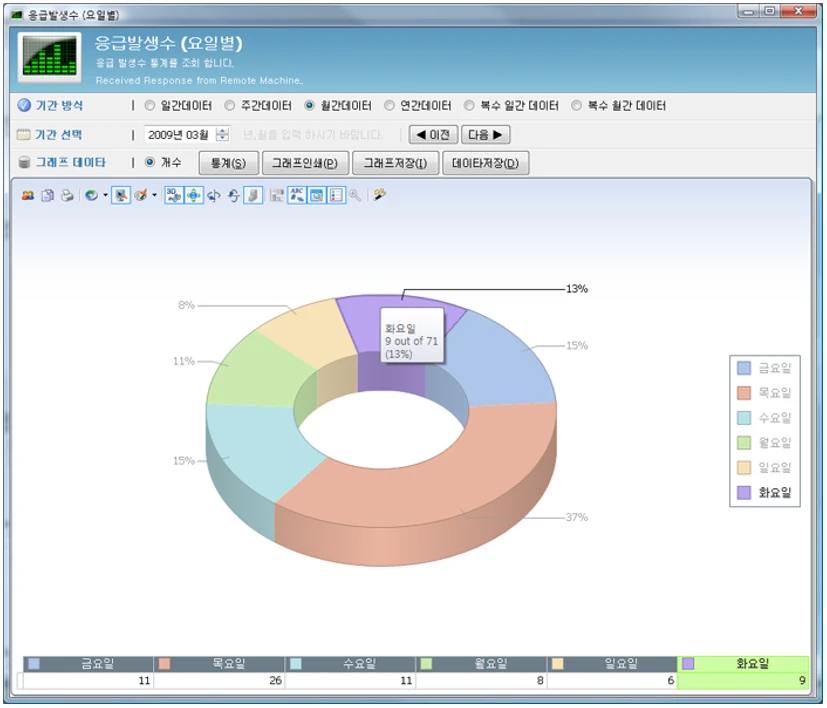Click the highlighted 화요일 data grid header
This screenshot has height=708, width=827.
pos(743,664)
